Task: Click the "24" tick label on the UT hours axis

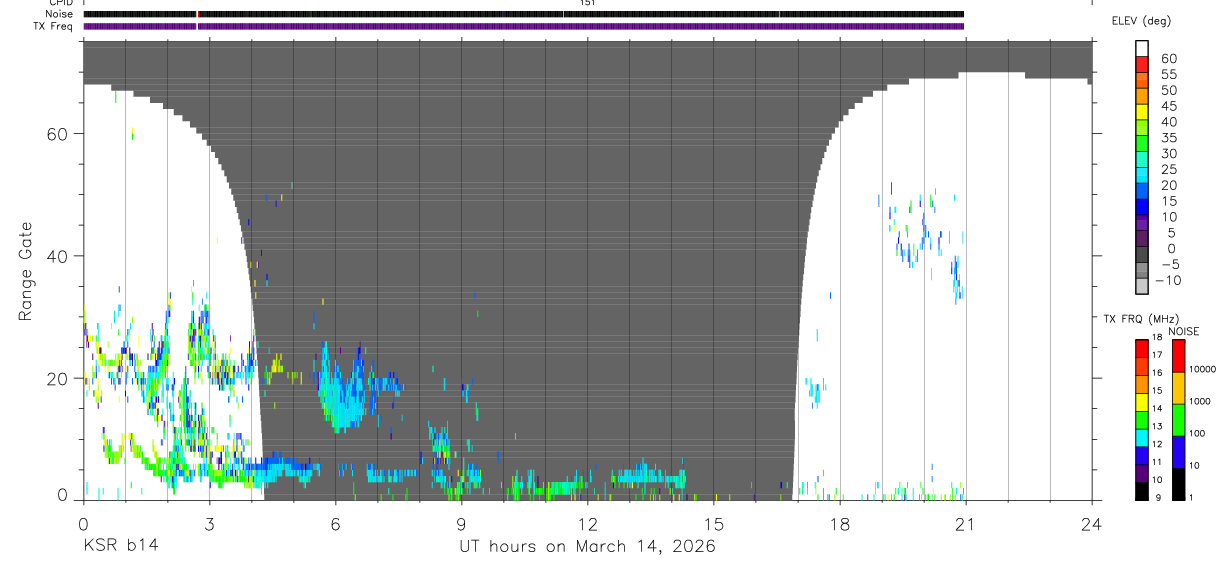Action: (1092, 524)
